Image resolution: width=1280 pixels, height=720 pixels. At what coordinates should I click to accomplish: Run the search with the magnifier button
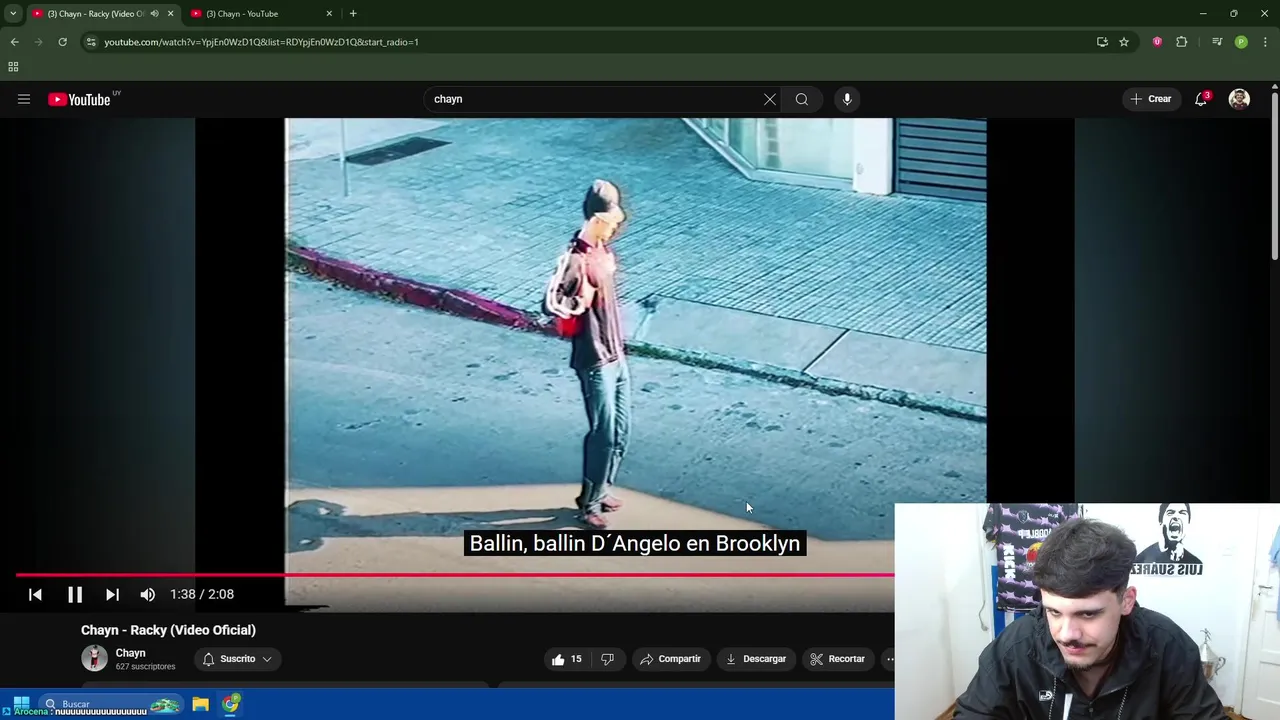pyautogui.click(x=802, y=99)
